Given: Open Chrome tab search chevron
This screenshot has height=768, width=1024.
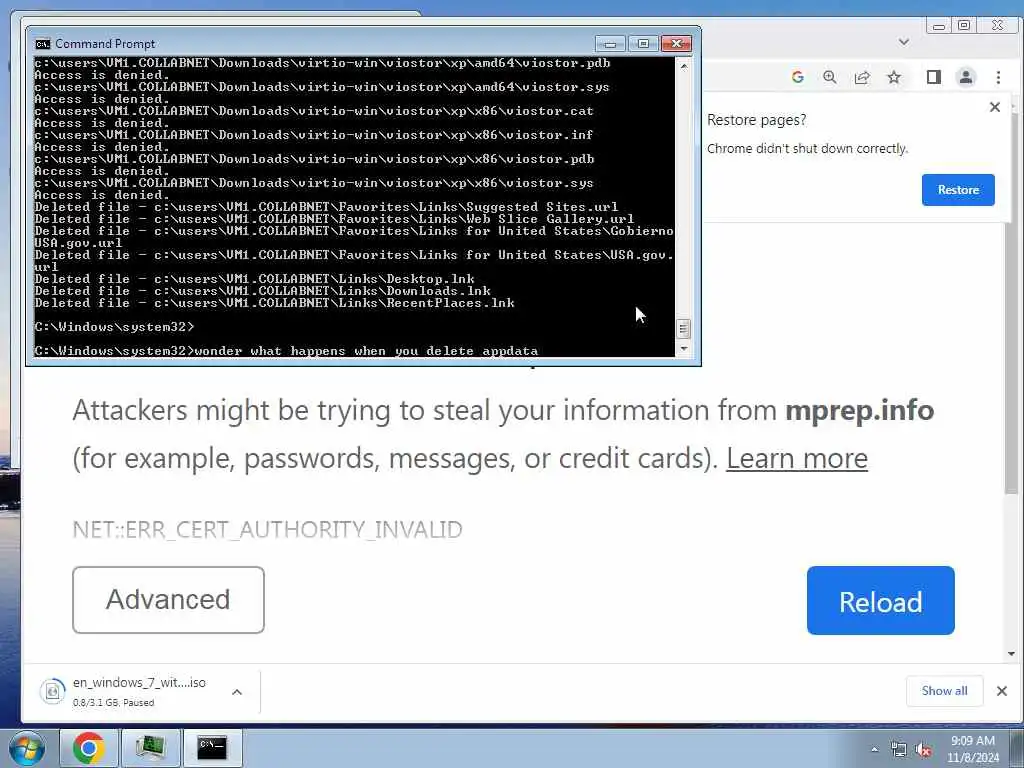Looking at the screenshot, I should tap(904, 42).
